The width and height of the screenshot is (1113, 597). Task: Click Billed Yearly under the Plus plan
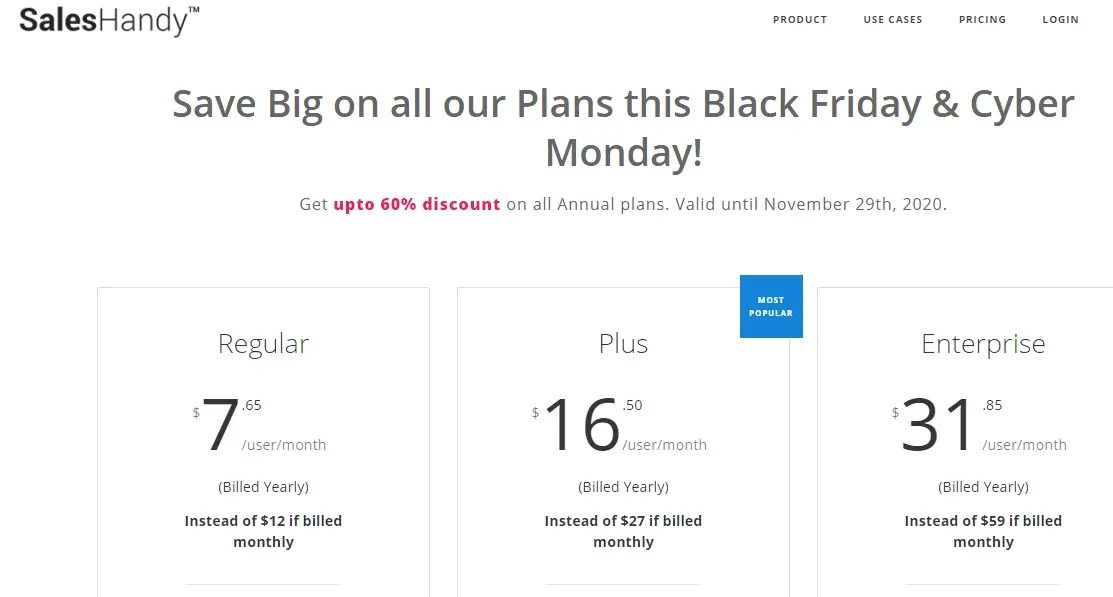click(x=623, y=486)
